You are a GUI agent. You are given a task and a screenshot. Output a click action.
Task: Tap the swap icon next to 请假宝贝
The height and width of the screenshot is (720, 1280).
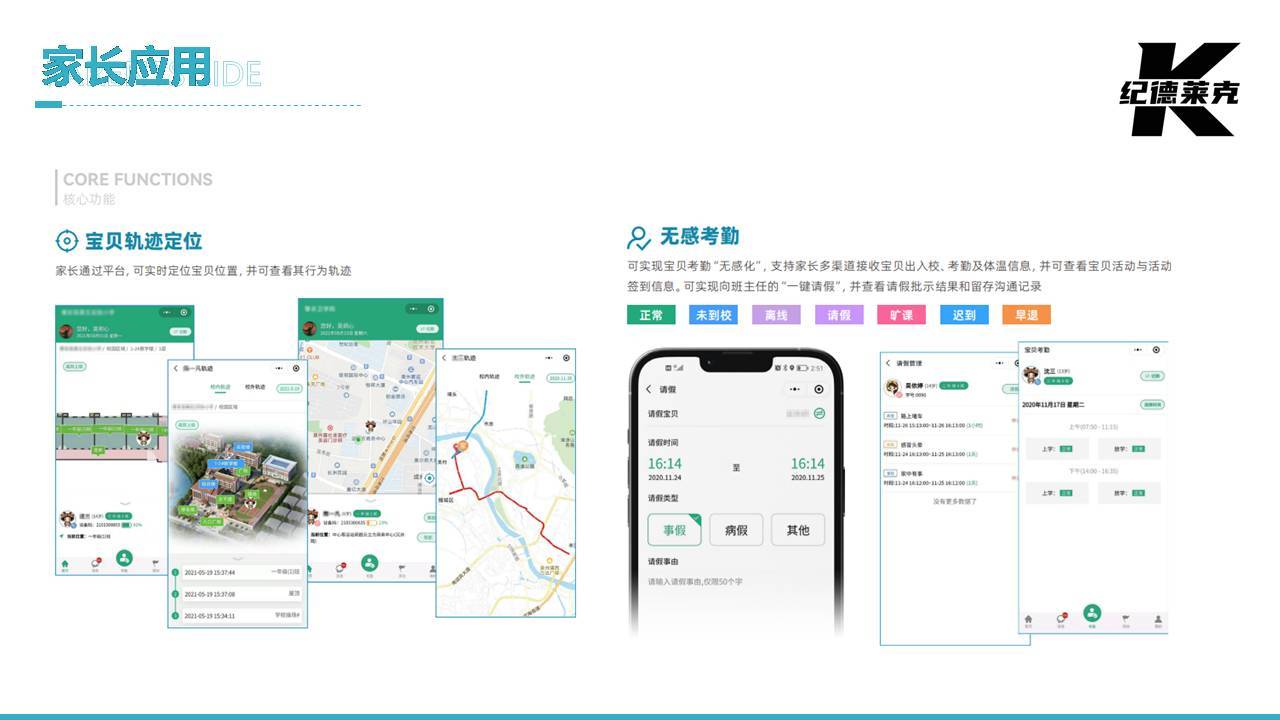coord(821,412)
